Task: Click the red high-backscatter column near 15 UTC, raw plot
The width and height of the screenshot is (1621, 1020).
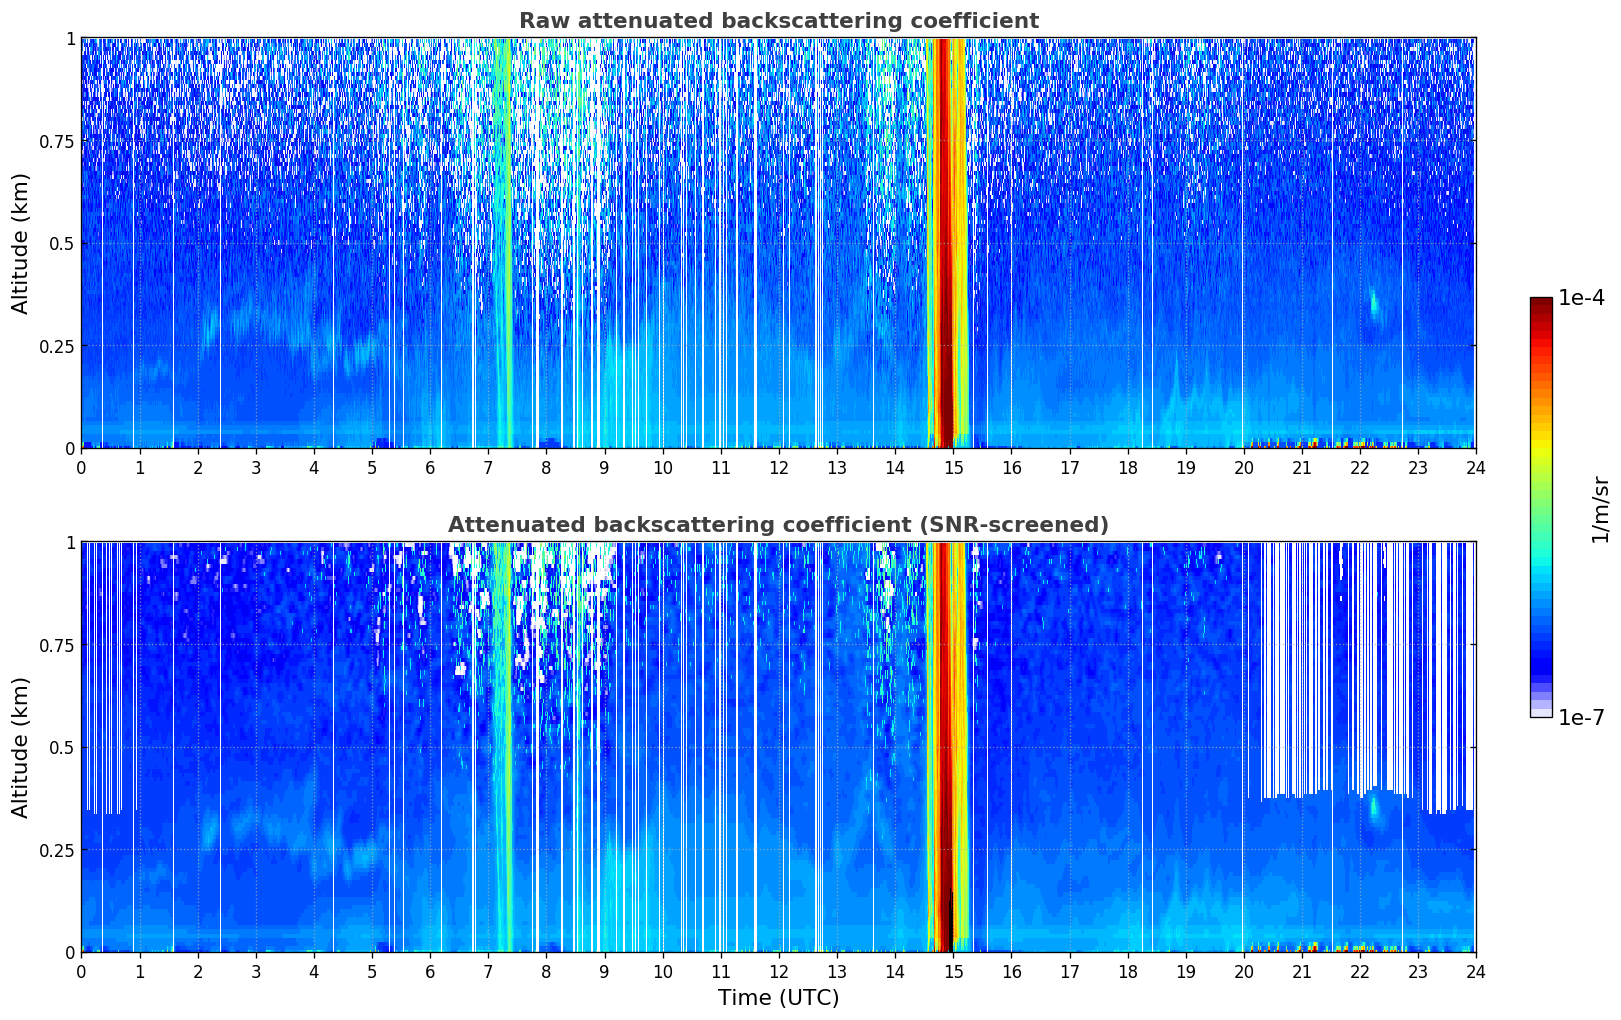Action: [944, 243]
